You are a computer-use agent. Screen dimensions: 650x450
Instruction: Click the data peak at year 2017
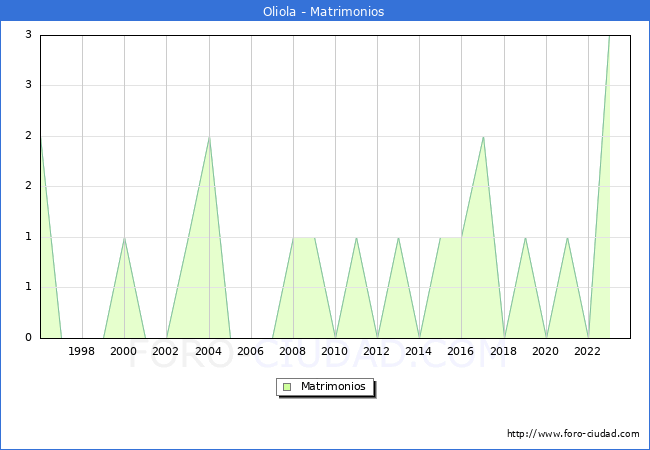pos(483,137)
